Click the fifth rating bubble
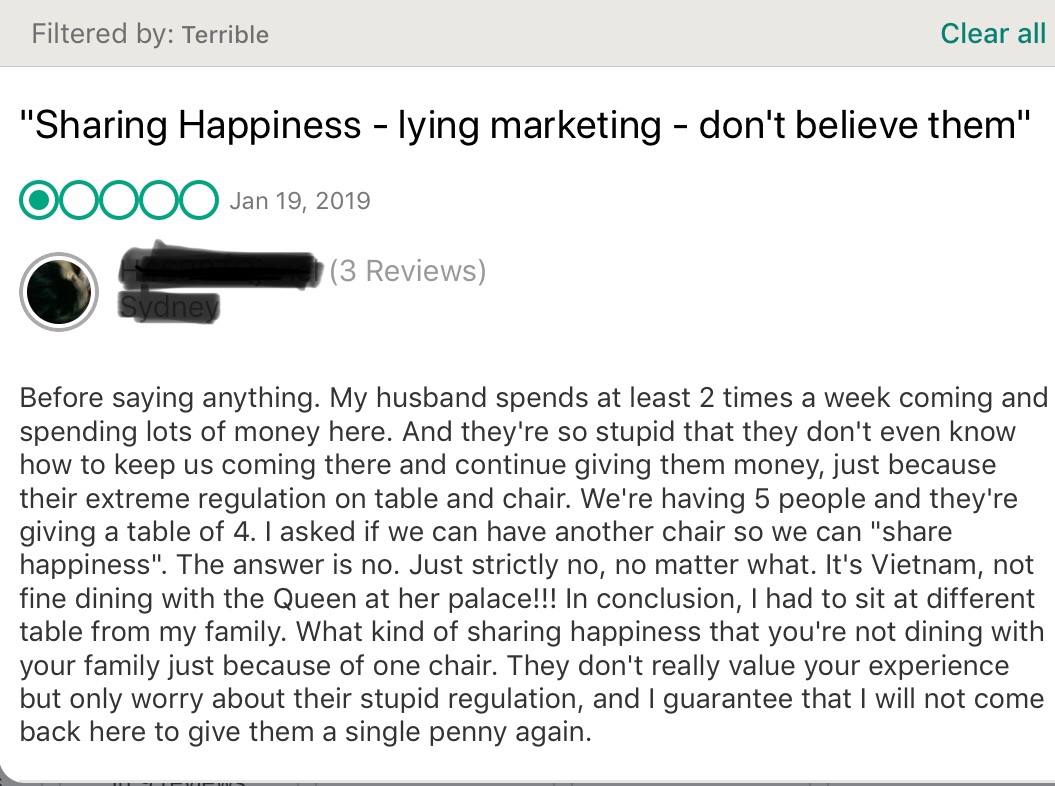The width and height of the screenshot is (1055, 786). (198, 201)
